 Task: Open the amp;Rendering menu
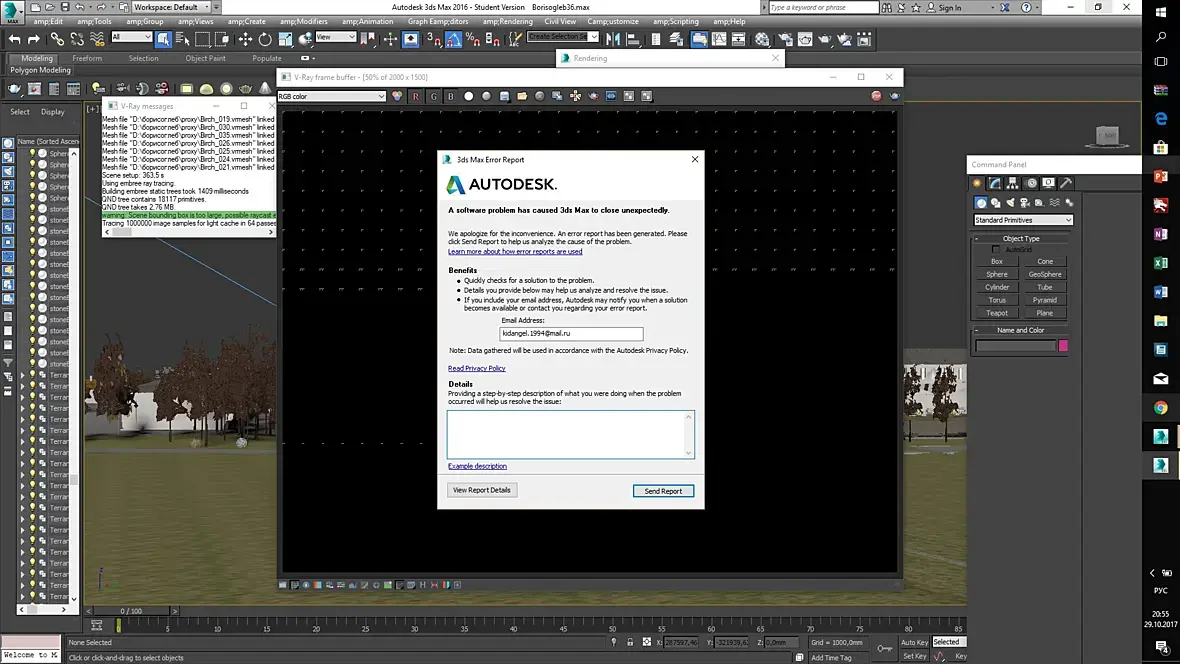(x=507, y=21)
